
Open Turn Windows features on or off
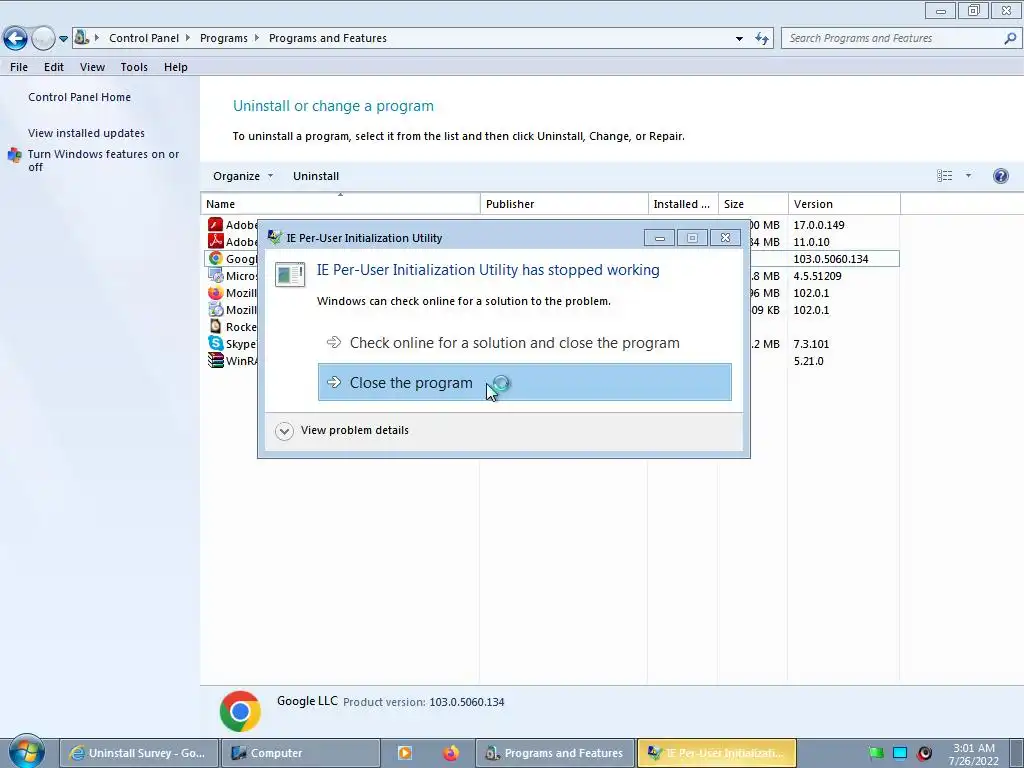(103, 160)
